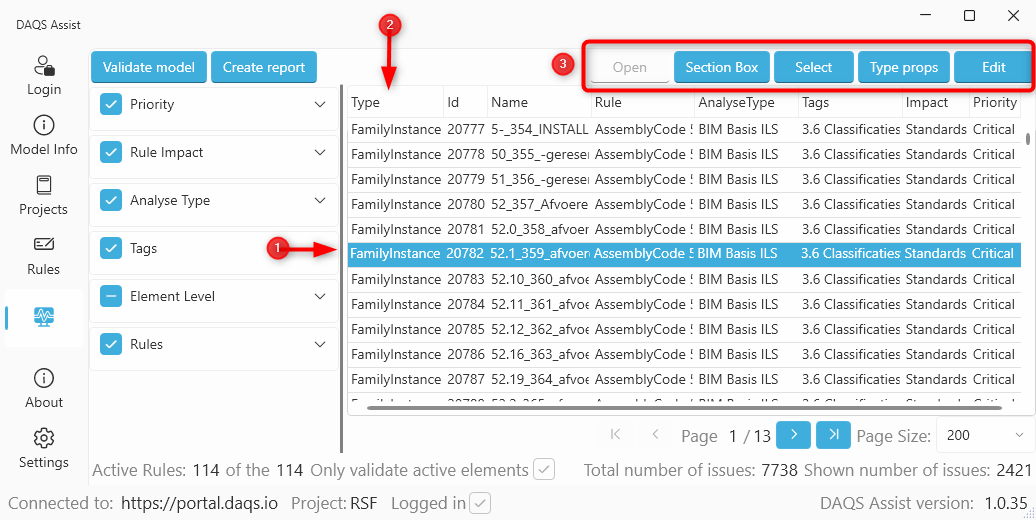Expand the Rule Impact filter section
The width and height of the screenshot is (1036, 520).
320,152
